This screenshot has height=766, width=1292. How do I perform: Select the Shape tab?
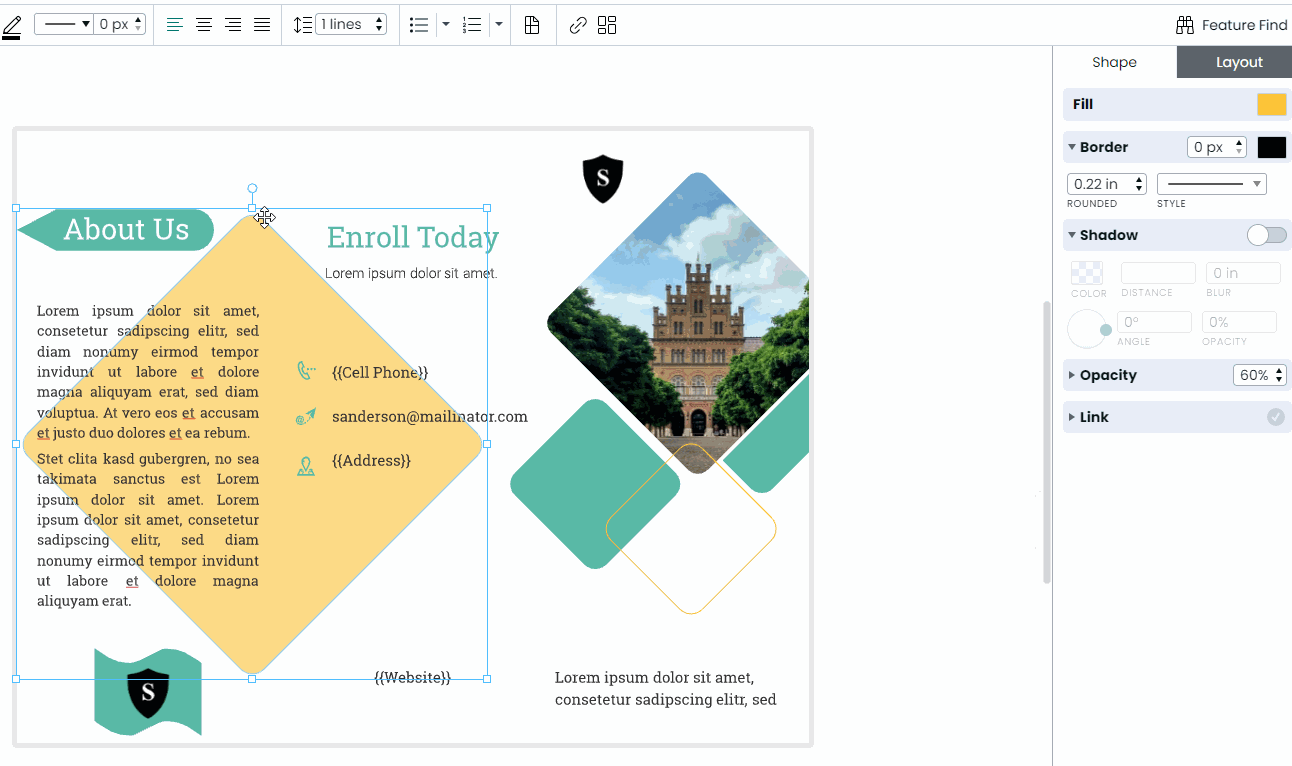click(x=1114, y=62)
